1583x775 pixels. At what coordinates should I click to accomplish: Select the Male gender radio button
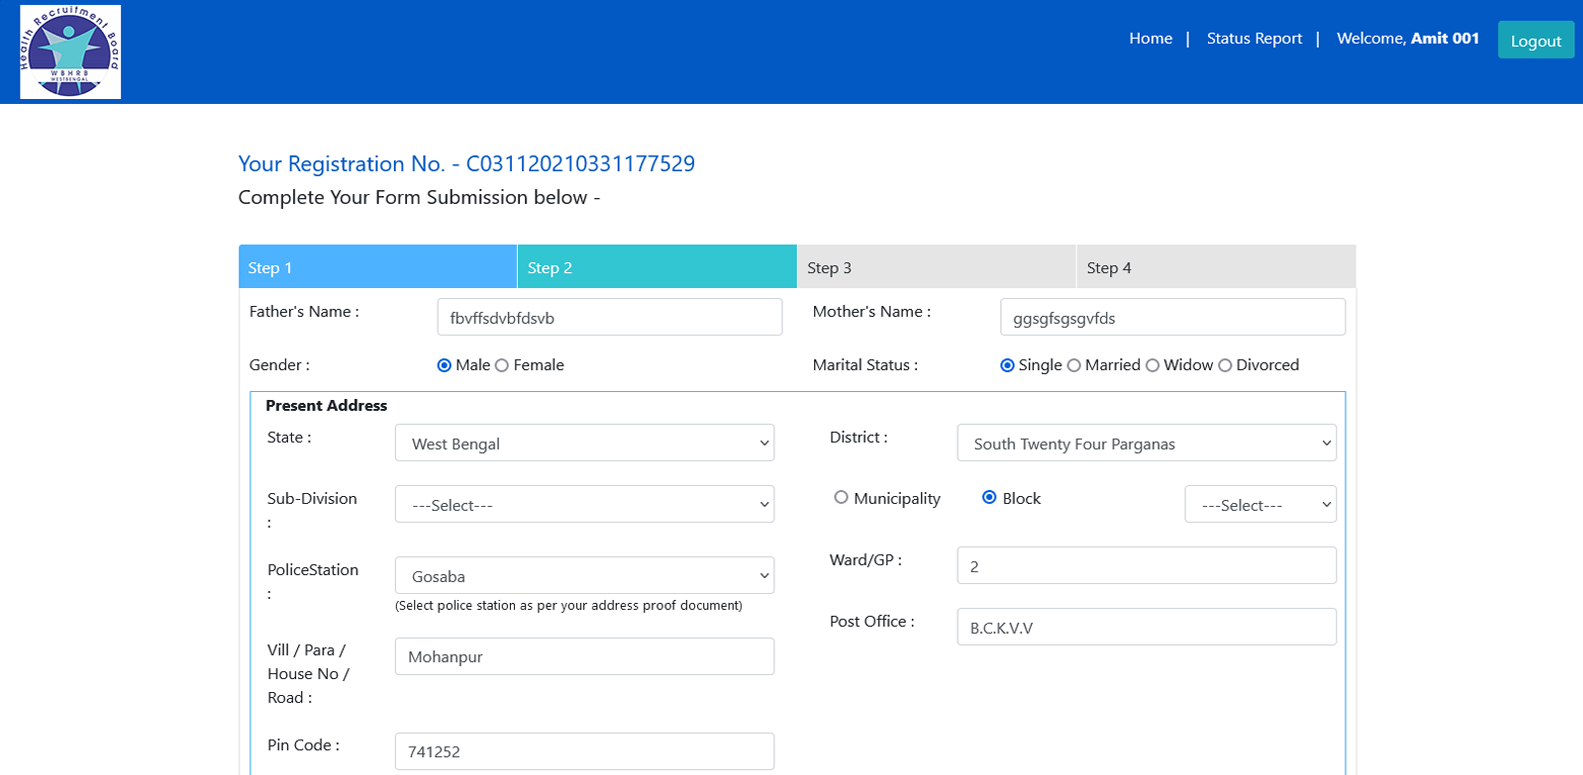(444, 366)
